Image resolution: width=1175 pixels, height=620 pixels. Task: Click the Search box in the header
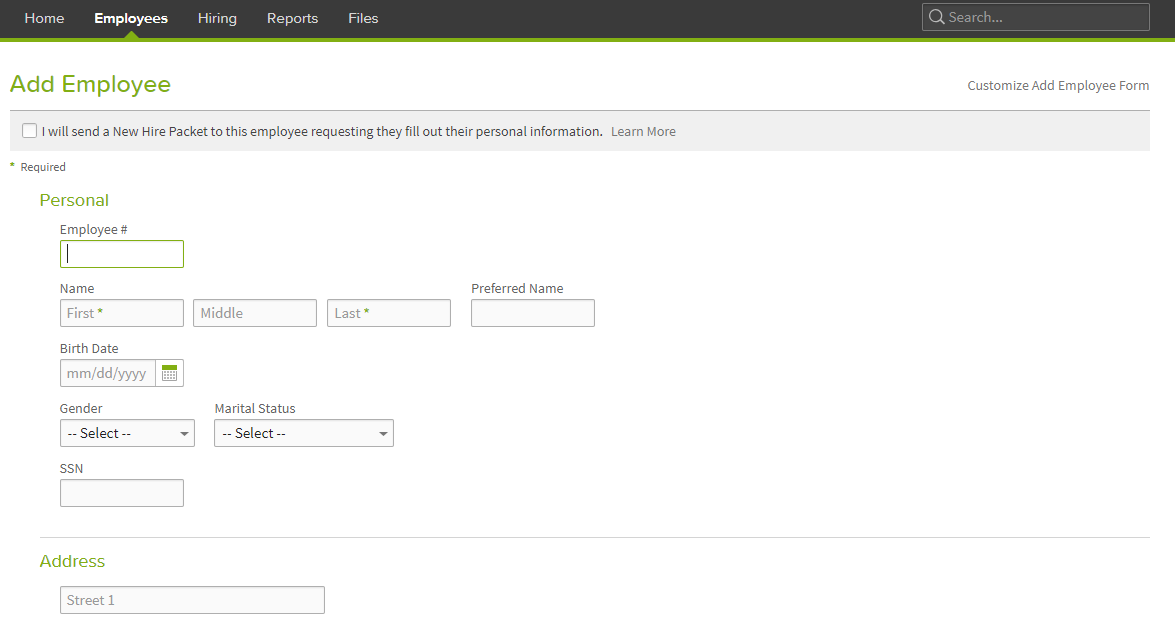(1035, 17)
